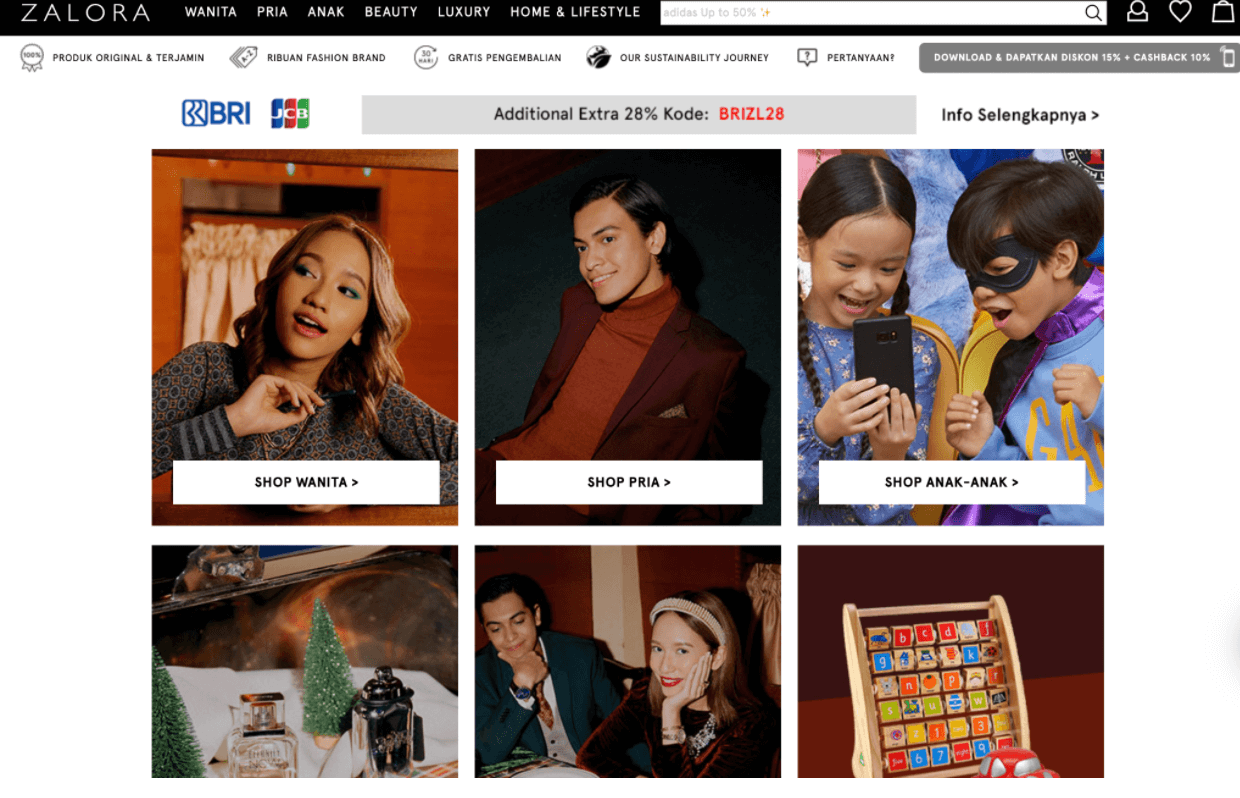Viewport: 1240px width, 798px height.
Task: Focus the search input field
Action: click(x=870, y=13)
